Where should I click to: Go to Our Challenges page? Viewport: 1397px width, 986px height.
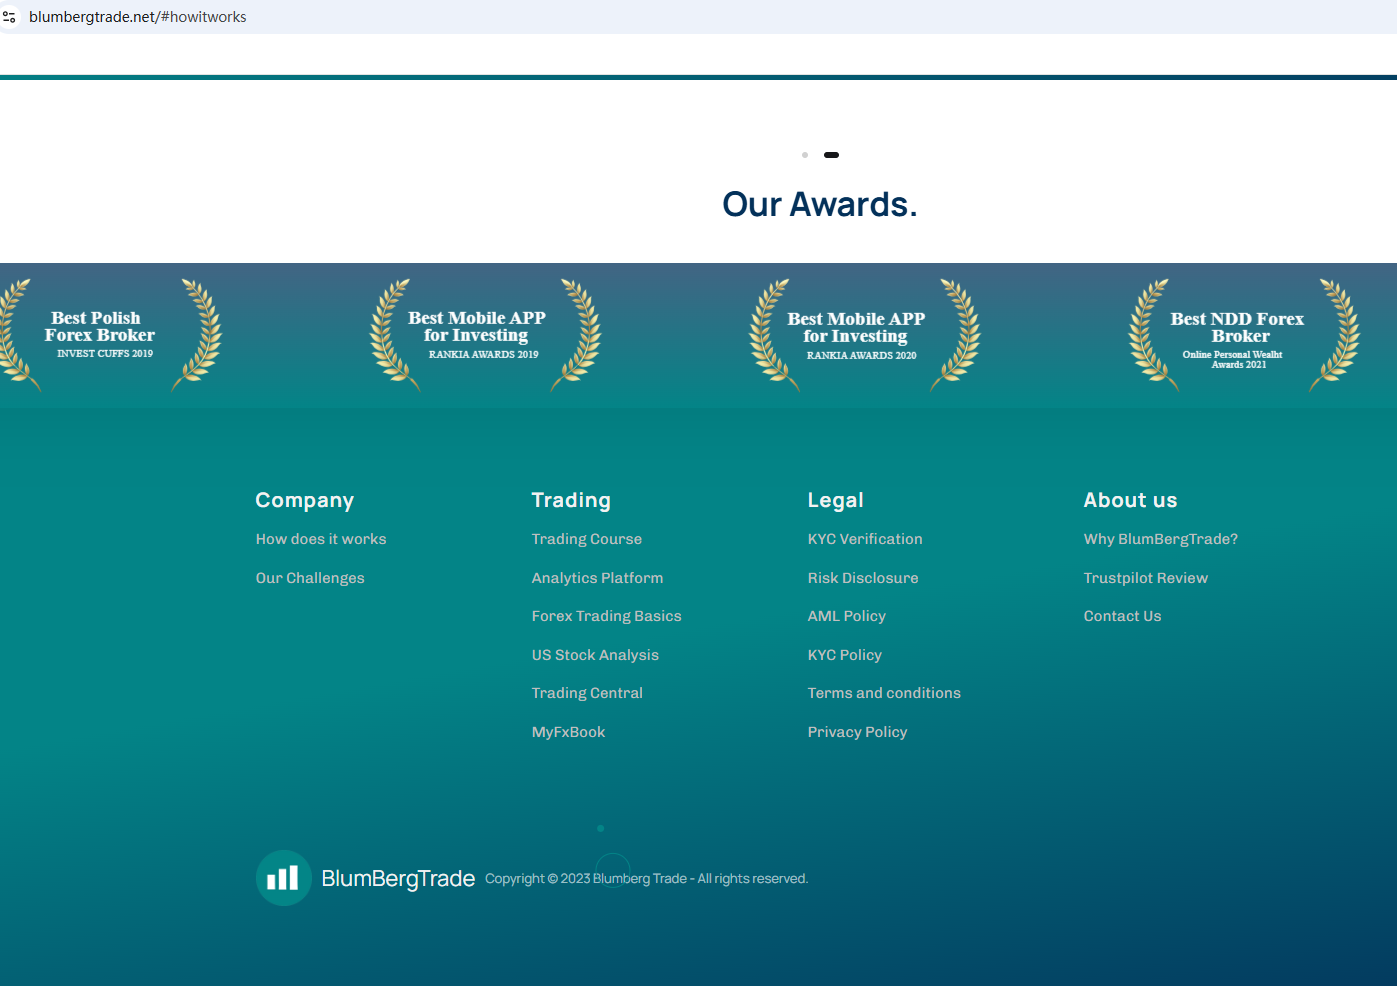tap(310, 578)
